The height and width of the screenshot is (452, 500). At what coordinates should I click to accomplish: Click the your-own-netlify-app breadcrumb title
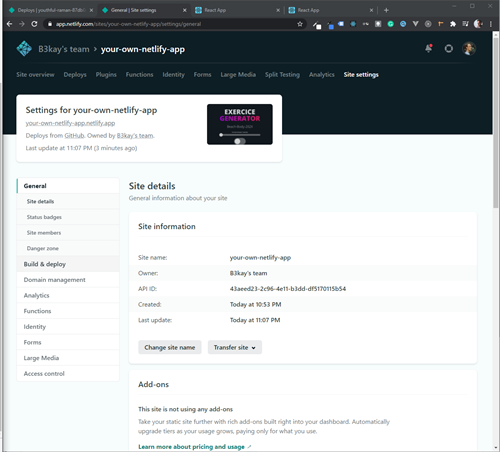(143, 49)
